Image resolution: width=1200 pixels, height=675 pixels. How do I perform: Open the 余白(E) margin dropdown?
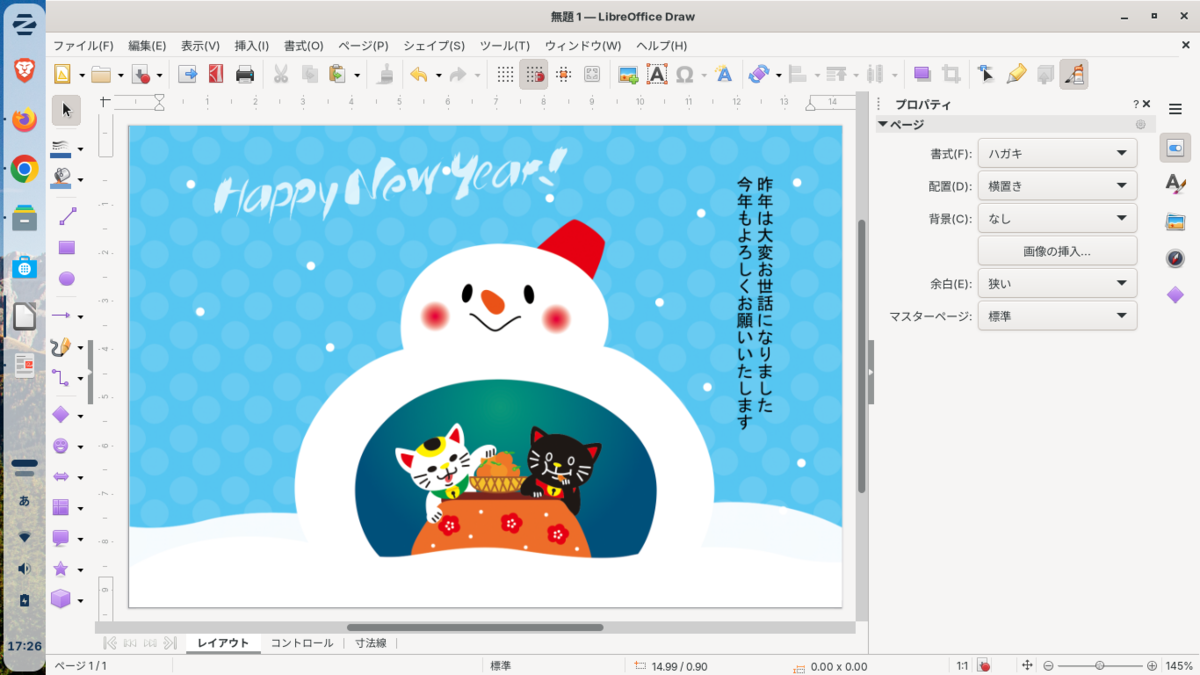(1057, 283)
